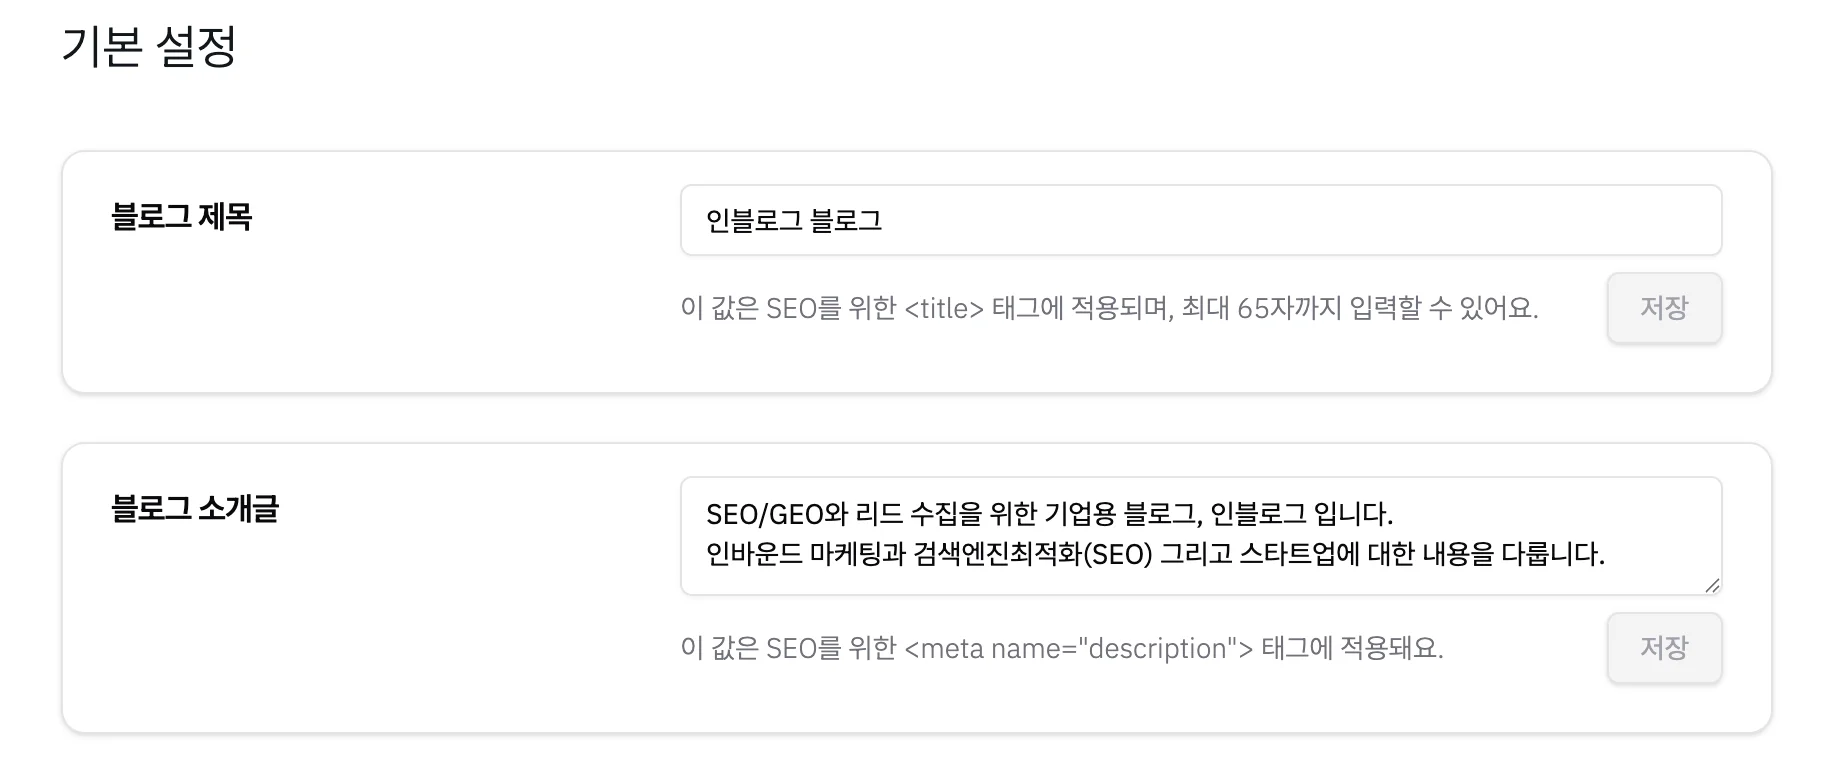1828x766 pixels.
Task: Click the meta description helper text
Action: click(x=1061, y=648)
